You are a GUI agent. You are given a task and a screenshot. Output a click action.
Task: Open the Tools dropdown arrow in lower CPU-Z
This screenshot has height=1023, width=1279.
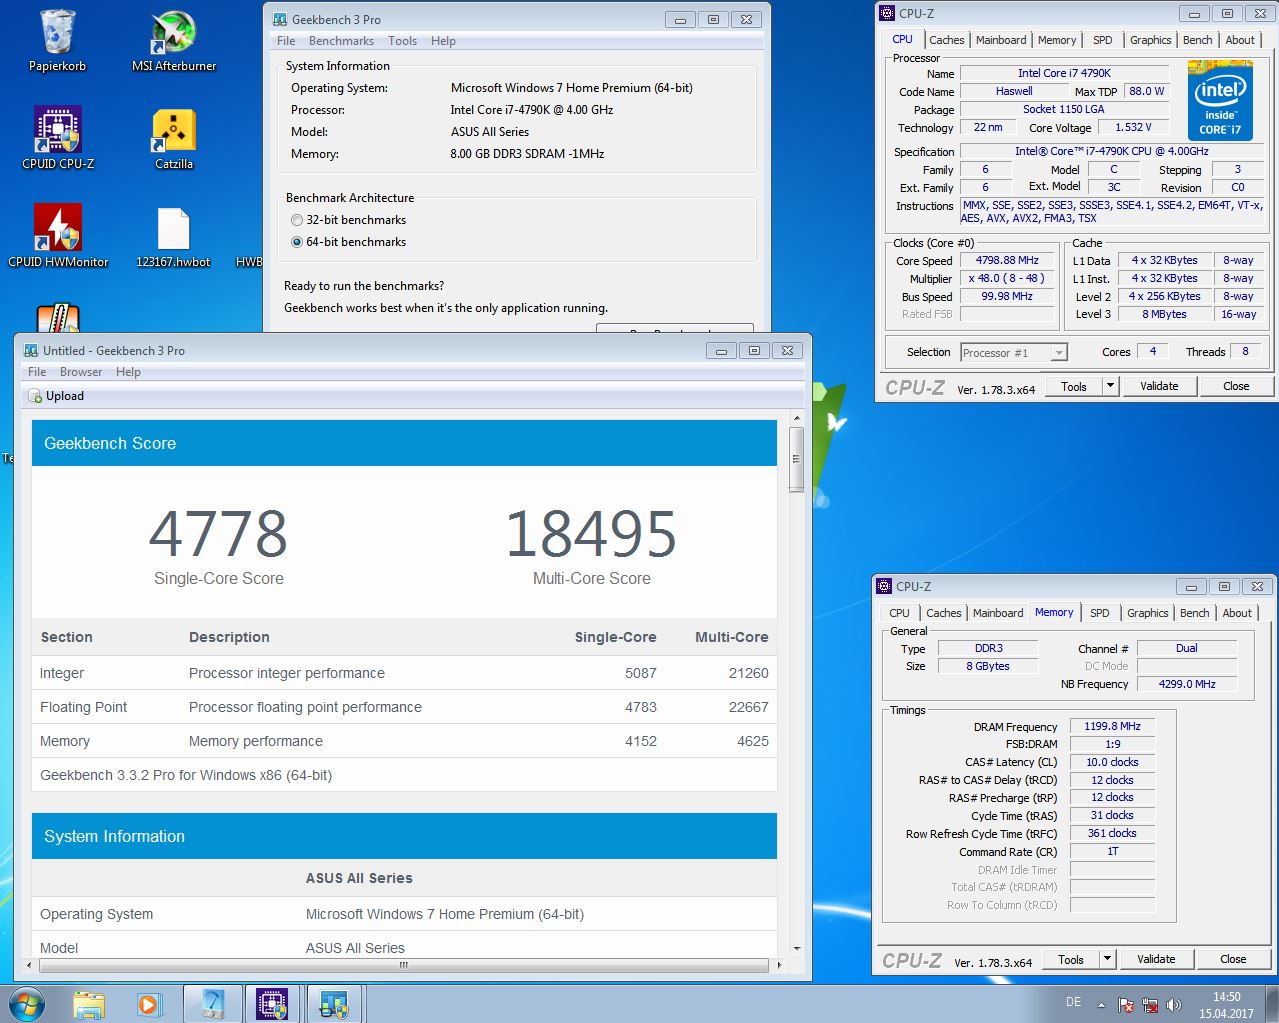pos(1107,959)
